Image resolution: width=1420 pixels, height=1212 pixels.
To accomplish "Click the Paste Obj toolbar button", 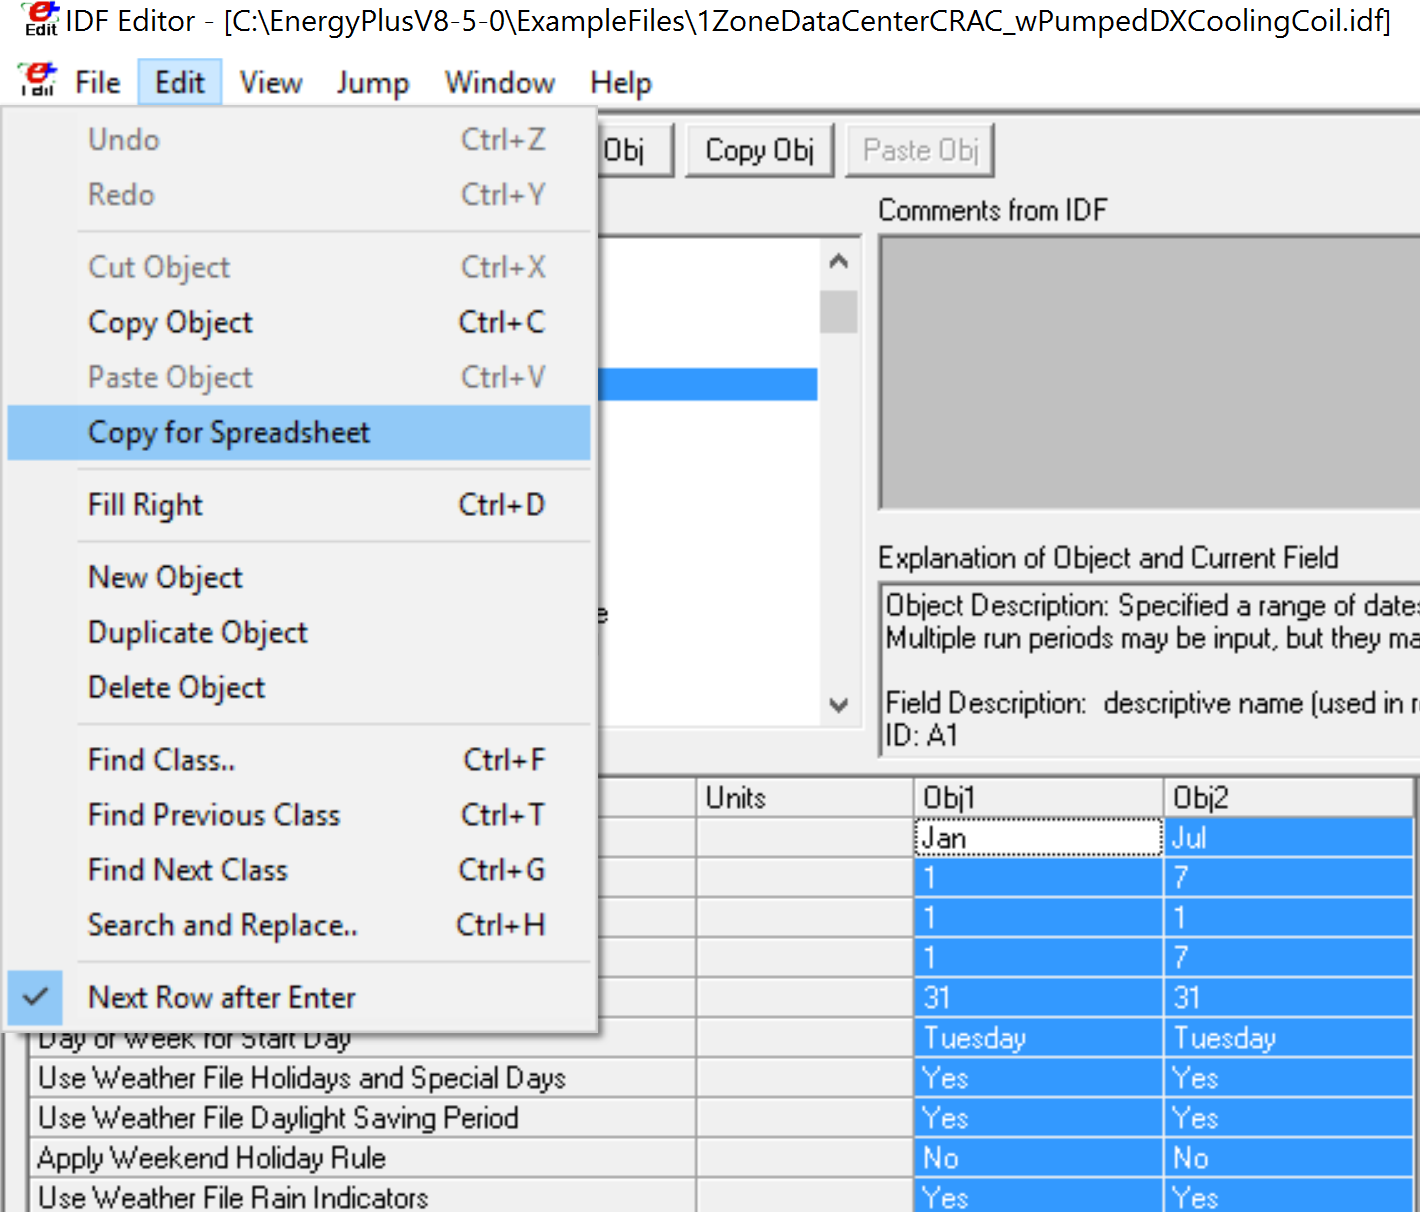I will [x=920, y=150].
